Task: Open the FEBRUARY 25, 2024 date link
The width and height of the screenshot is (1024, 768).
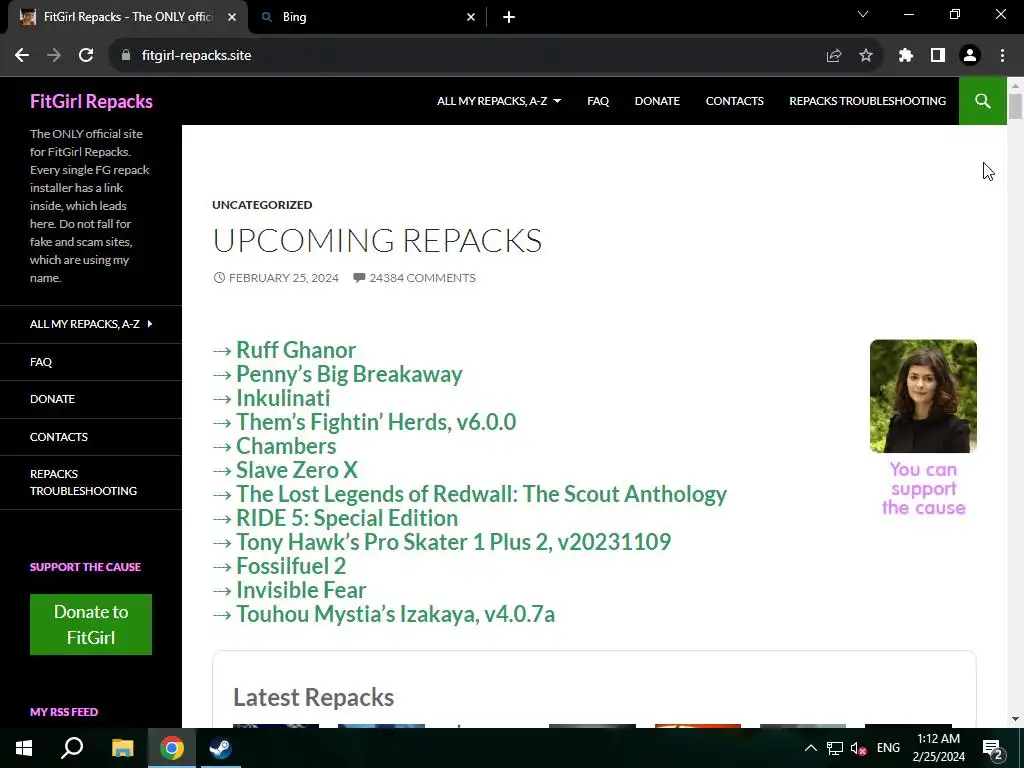Action: point(283,278)
